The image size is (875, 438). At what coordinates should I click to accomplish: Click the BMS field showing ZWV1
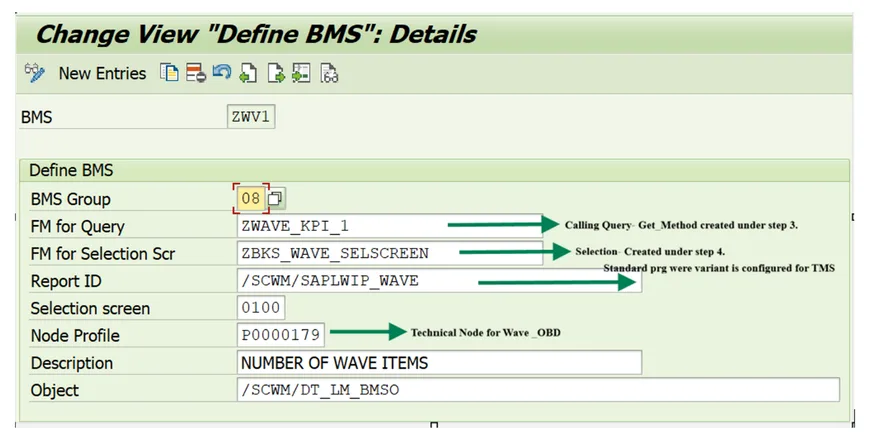point(251,117)
